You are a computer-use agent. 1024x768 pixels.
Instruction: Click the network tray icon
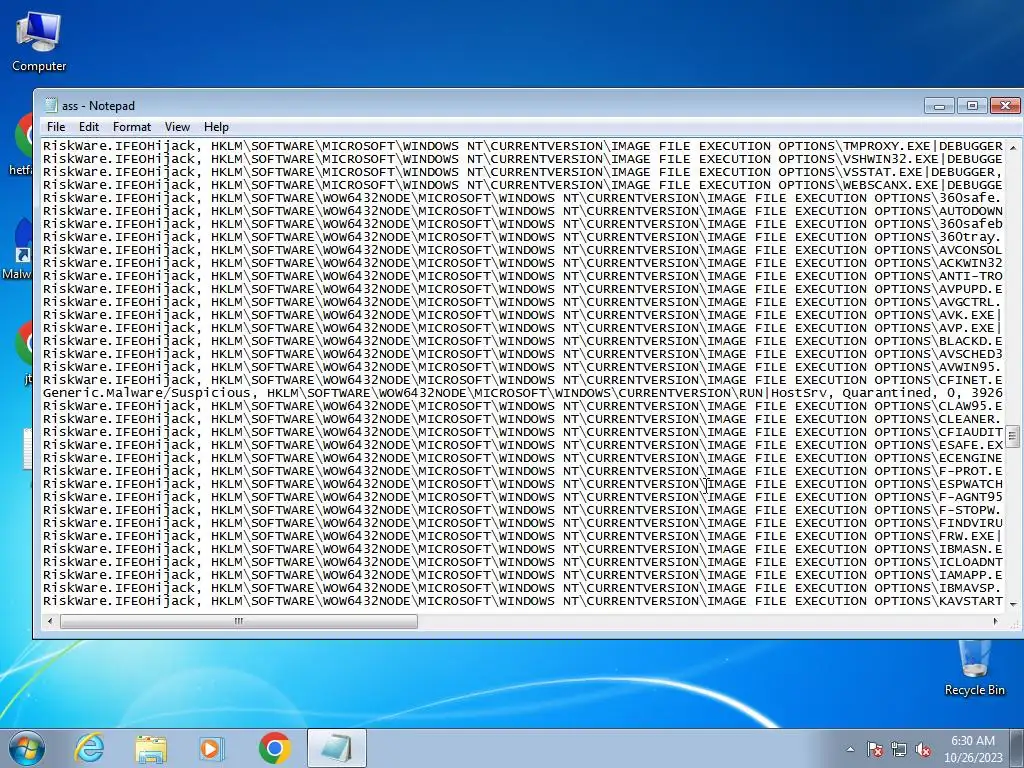tap(899, 749)
